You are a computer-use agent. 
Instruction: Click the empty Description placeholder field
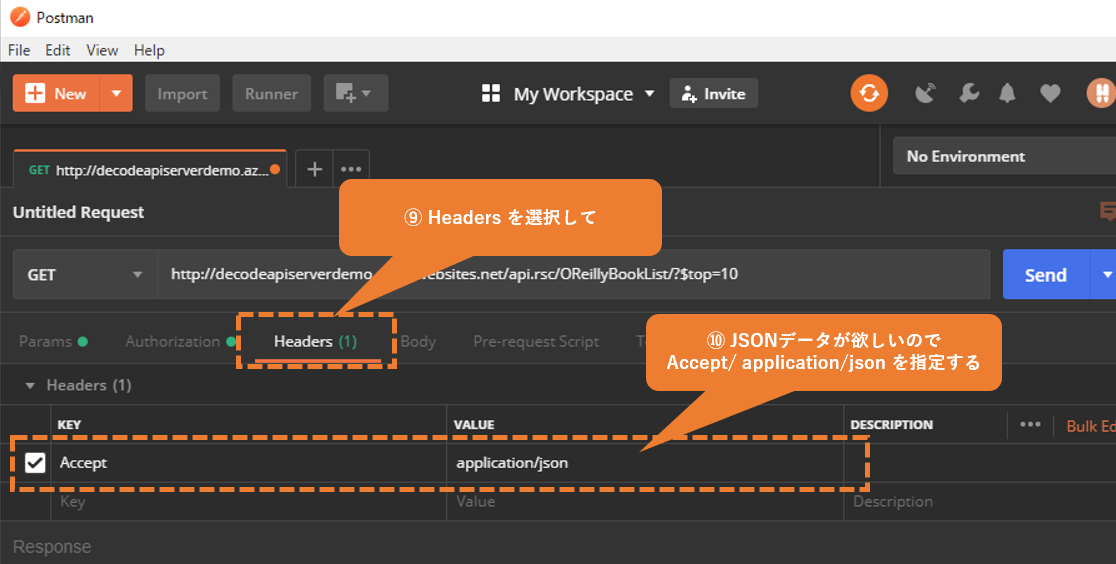[x=979, y=501]
